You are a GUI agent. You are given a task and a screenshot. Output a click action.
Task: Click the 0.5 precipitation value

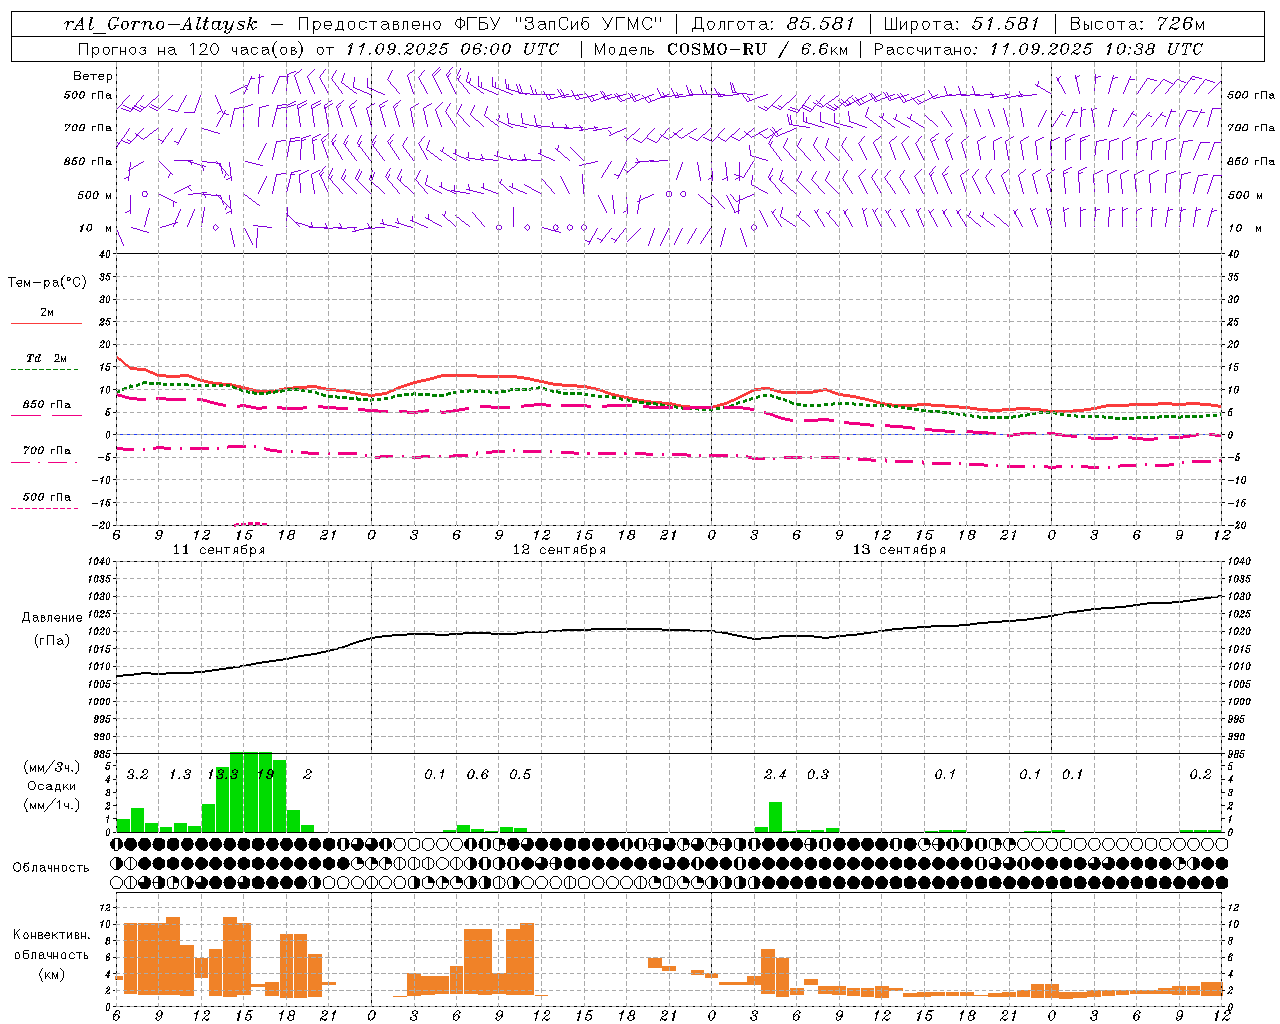520,775
